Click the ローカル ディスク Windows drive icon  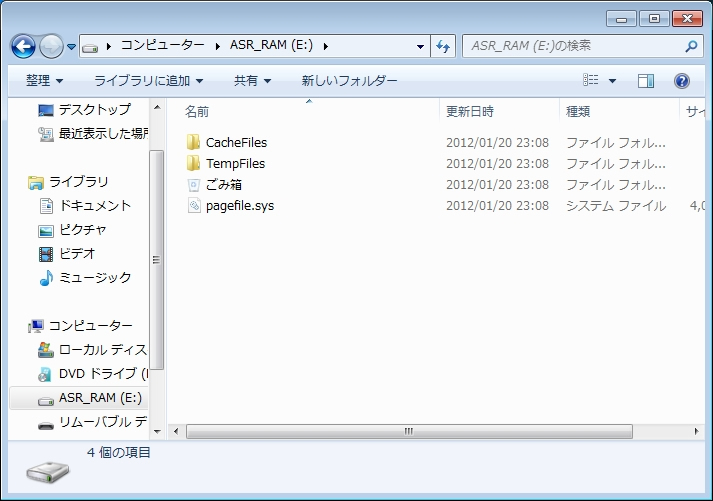coord(45,350)
